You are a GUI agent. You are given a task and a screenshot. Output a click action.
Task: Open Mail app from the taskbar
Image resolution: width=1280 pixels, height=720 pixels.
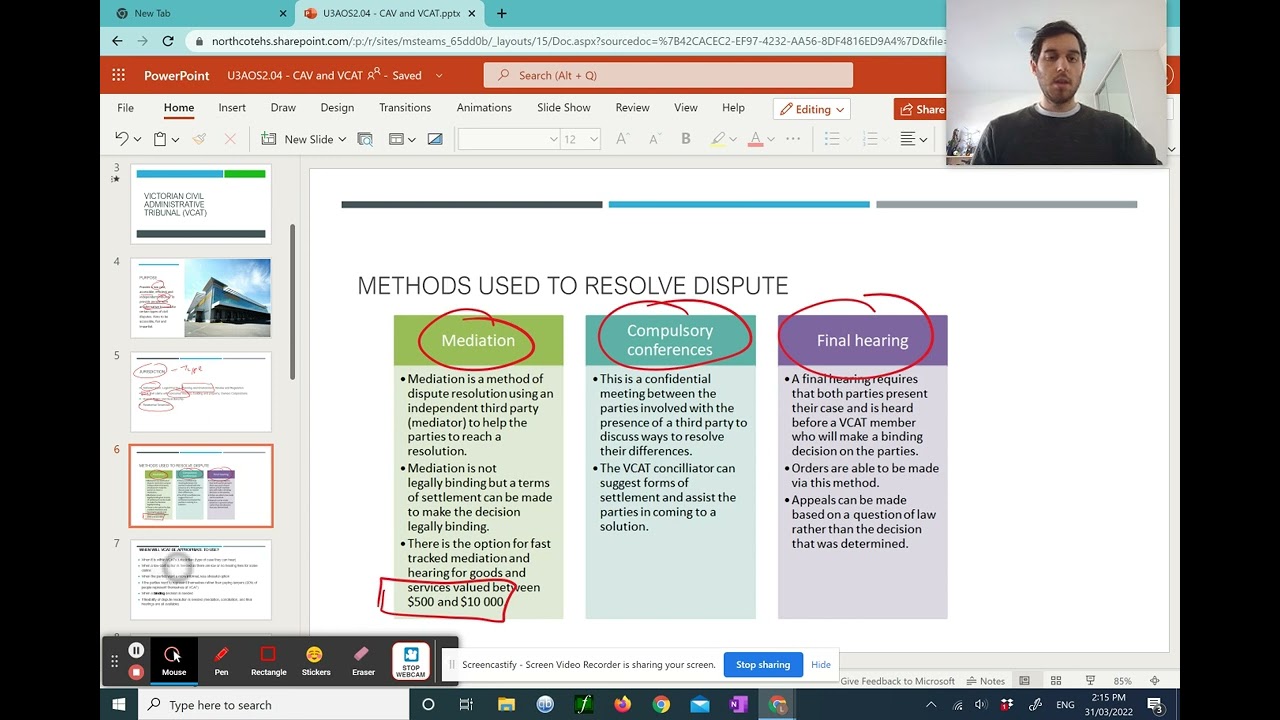[700, 705]
